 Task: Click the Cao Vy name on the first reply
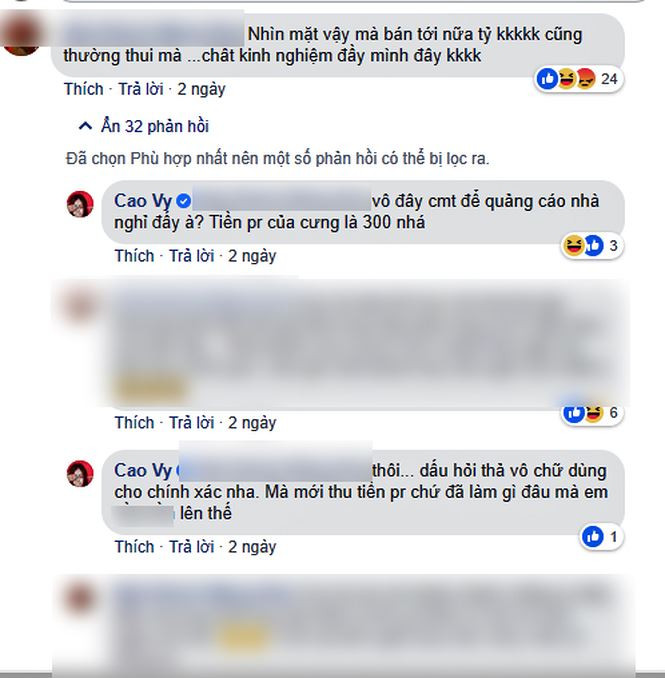(x=143, y=201)
